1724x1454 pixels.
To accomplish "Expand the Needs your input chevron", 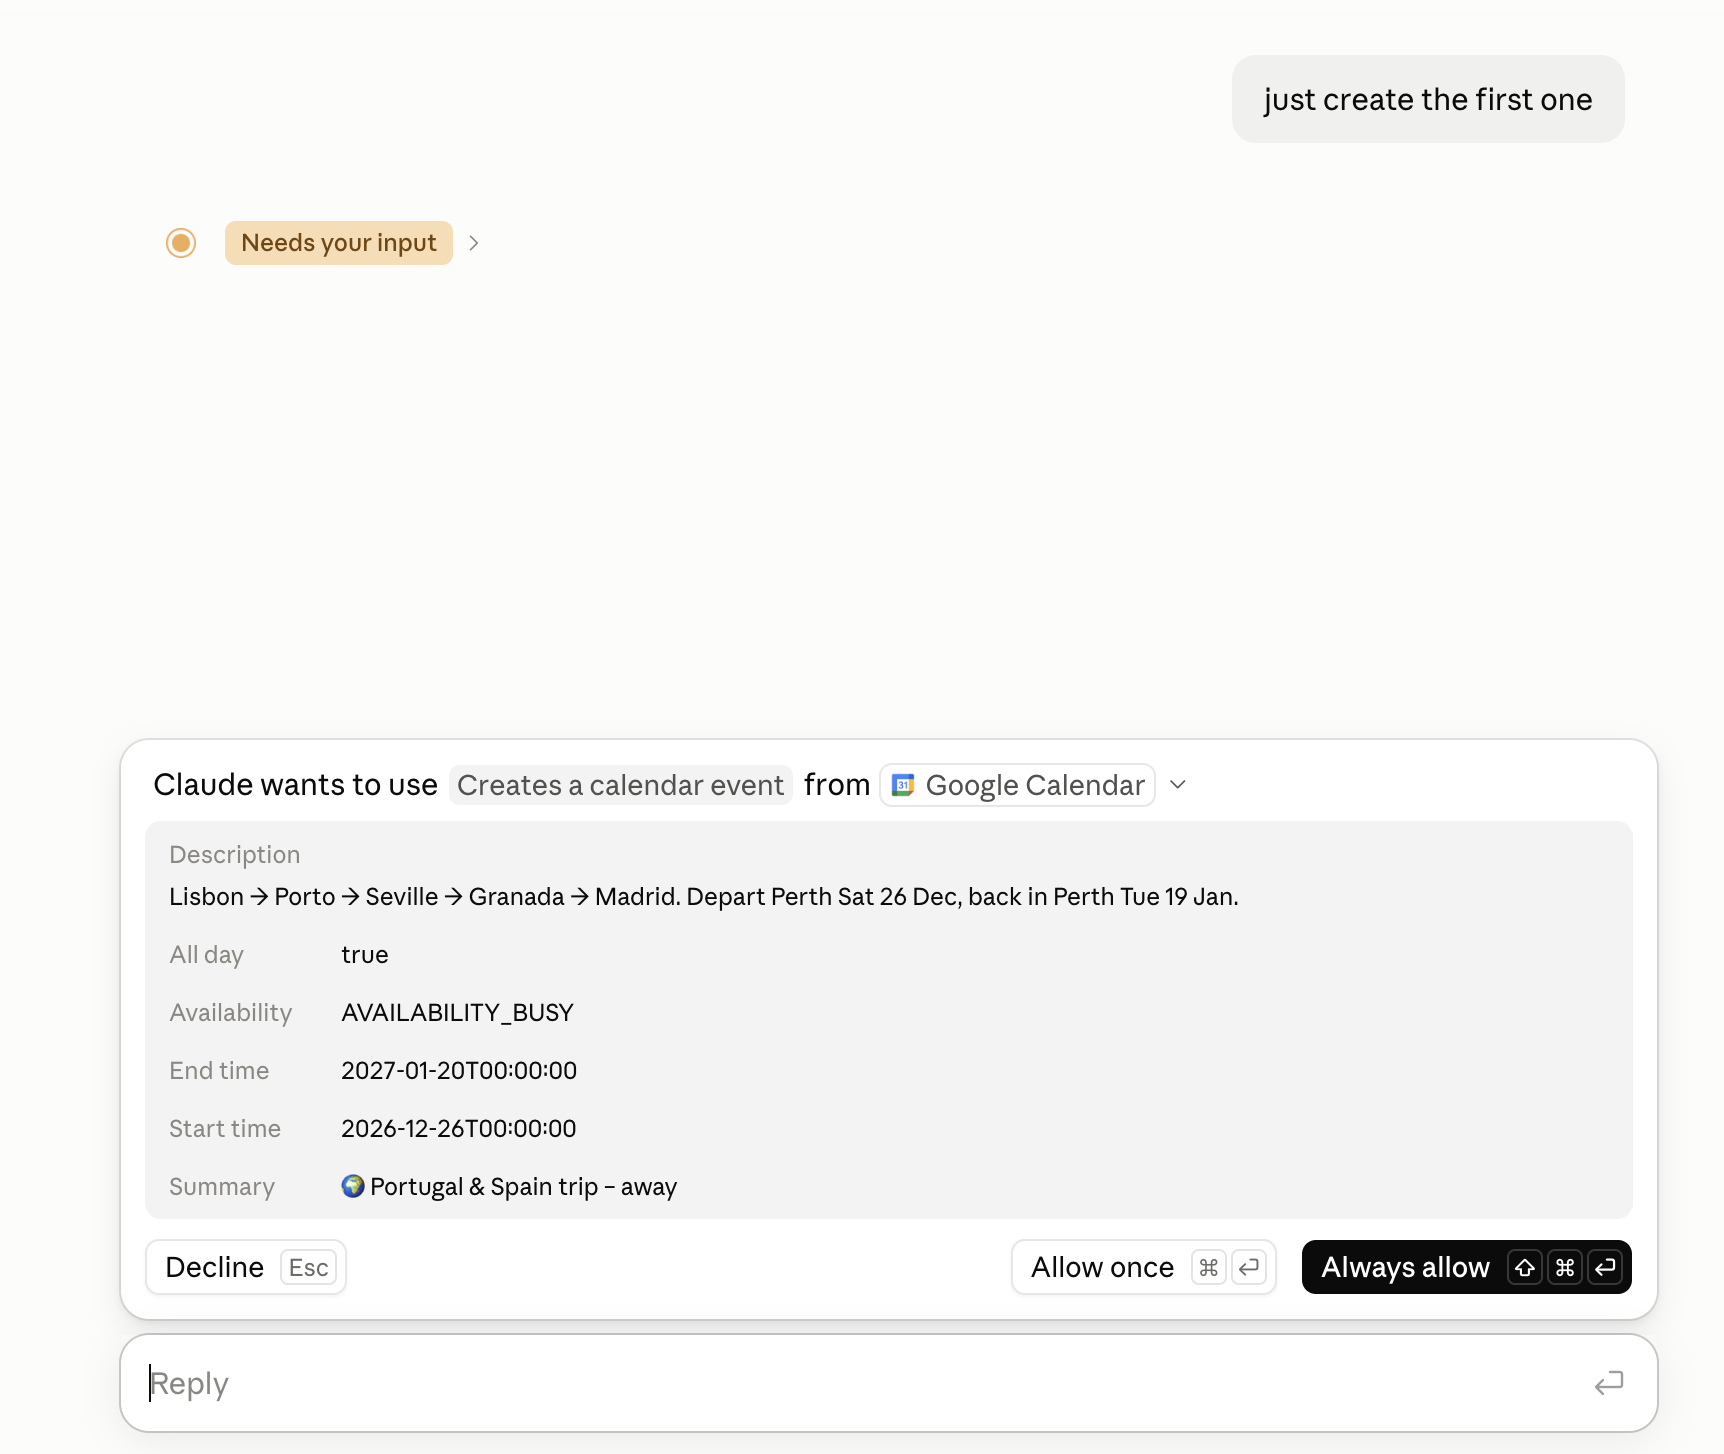I will point(474,243).
